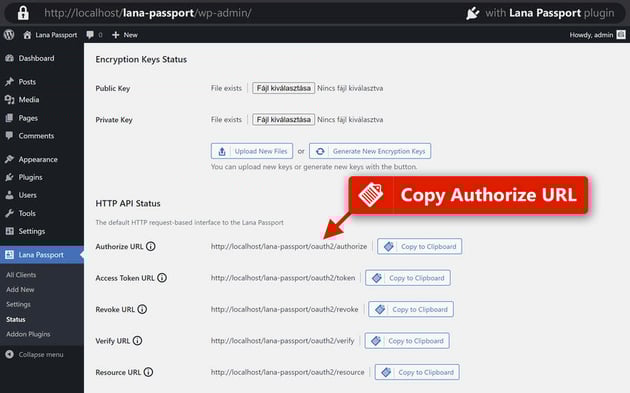The image size is (630, 393).
Task: Click the info icon beside Verify URL
Action: click(137, 341)
